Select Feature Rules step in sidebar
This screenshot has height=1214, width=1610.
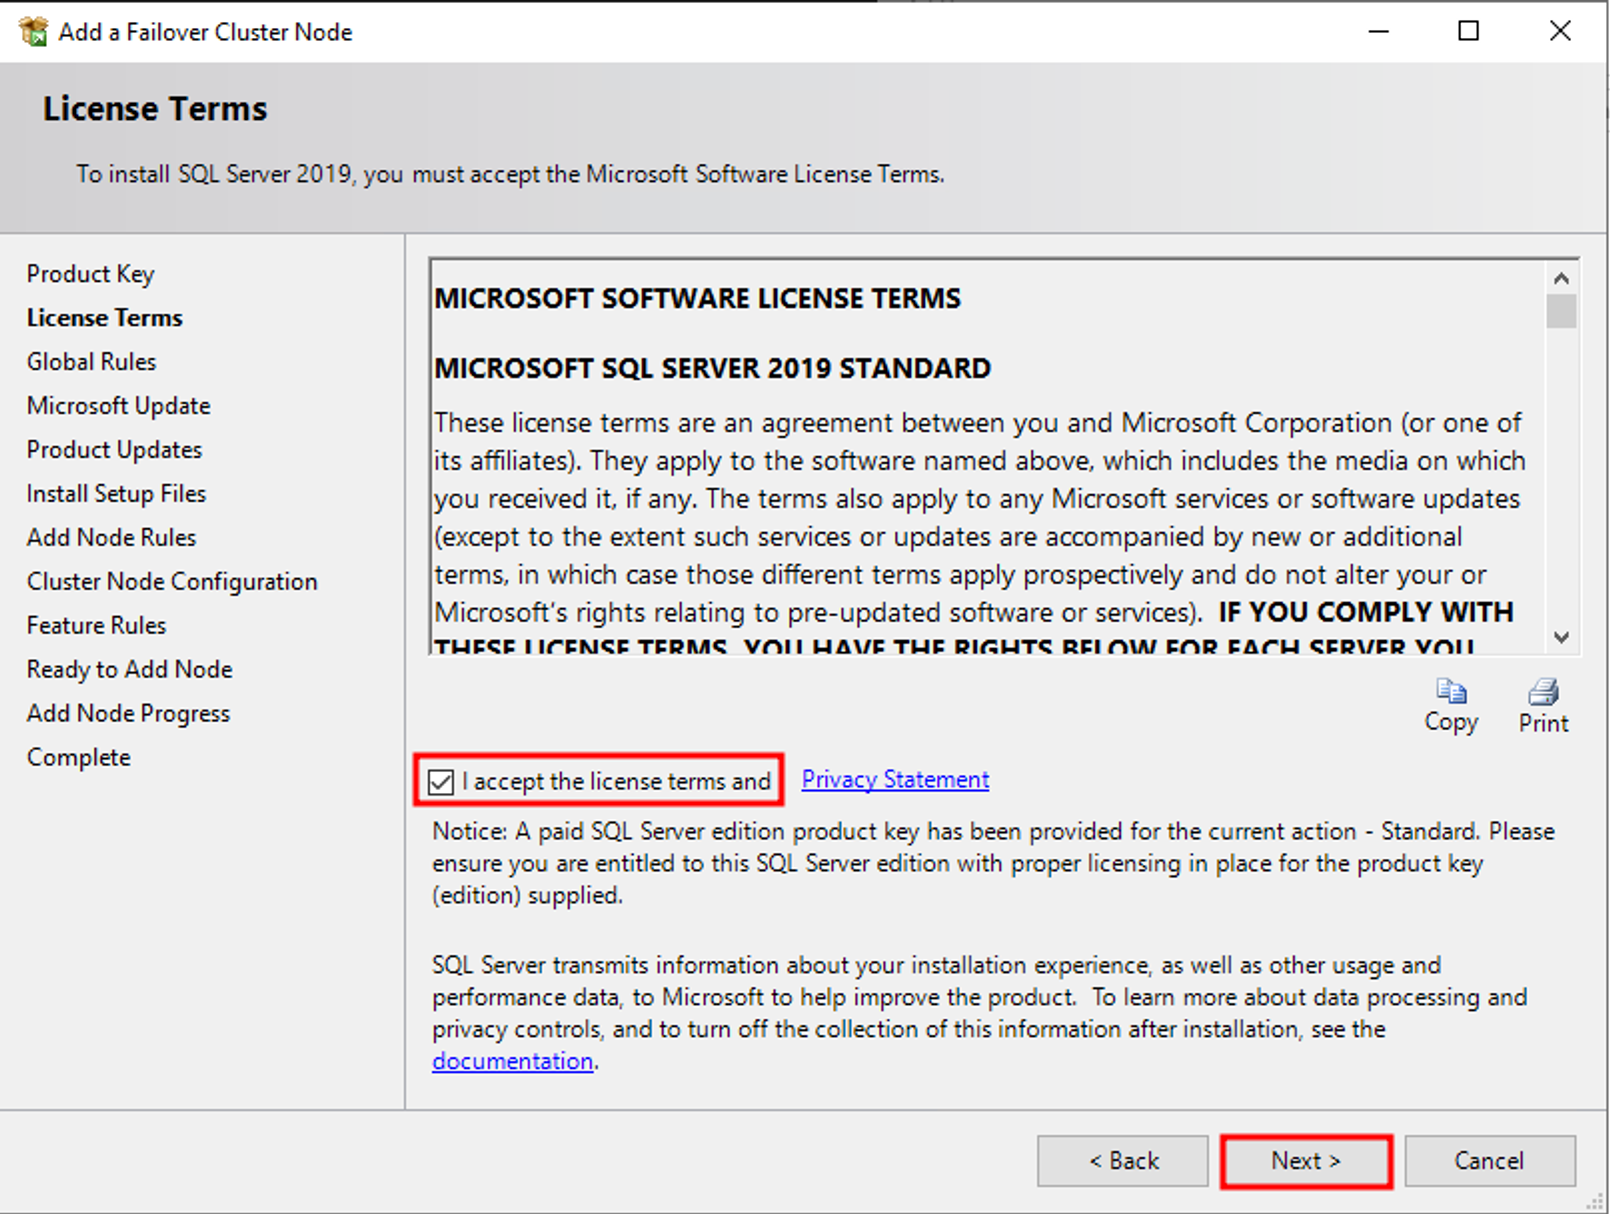point(96,626)
